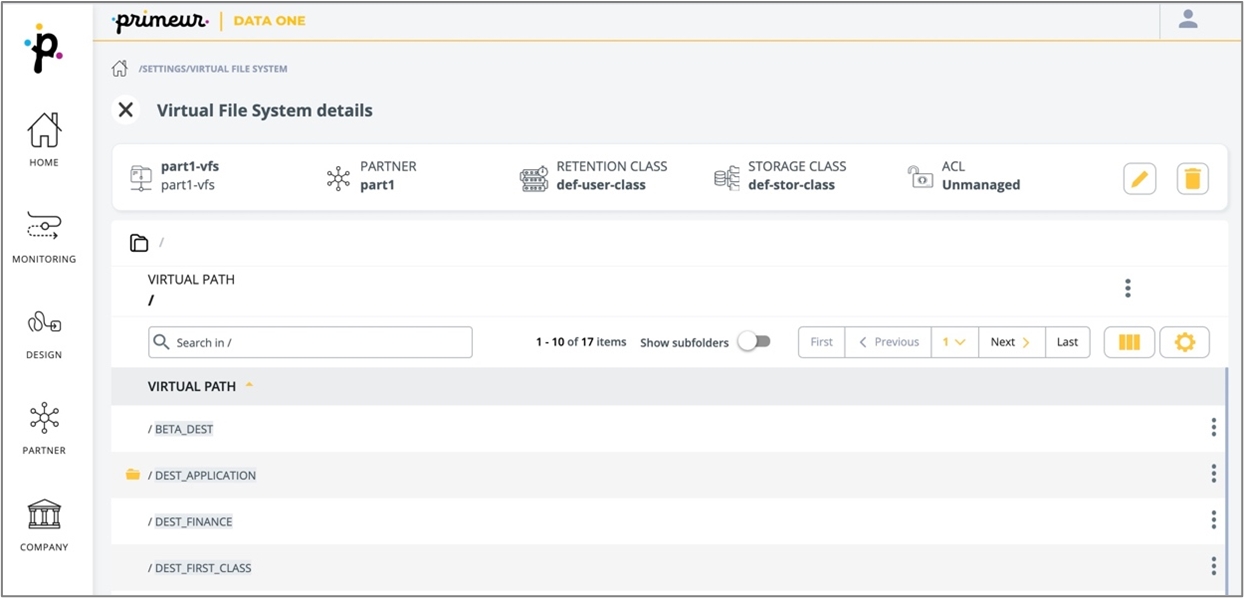This screenshot has width=1244, height=598.
Task: Open the column layout icon
Action: pos(1129,342)
